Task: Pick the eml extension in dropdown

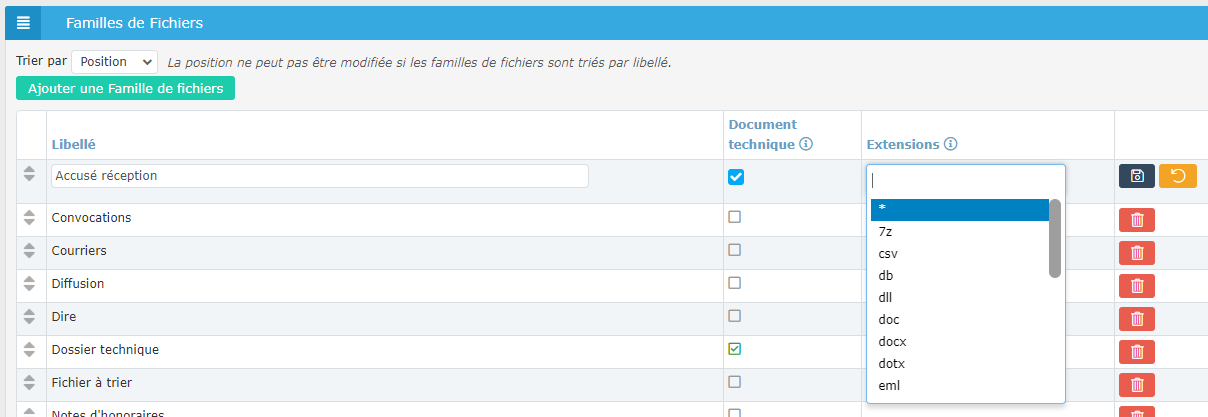Action: click(x=889, y=385)
